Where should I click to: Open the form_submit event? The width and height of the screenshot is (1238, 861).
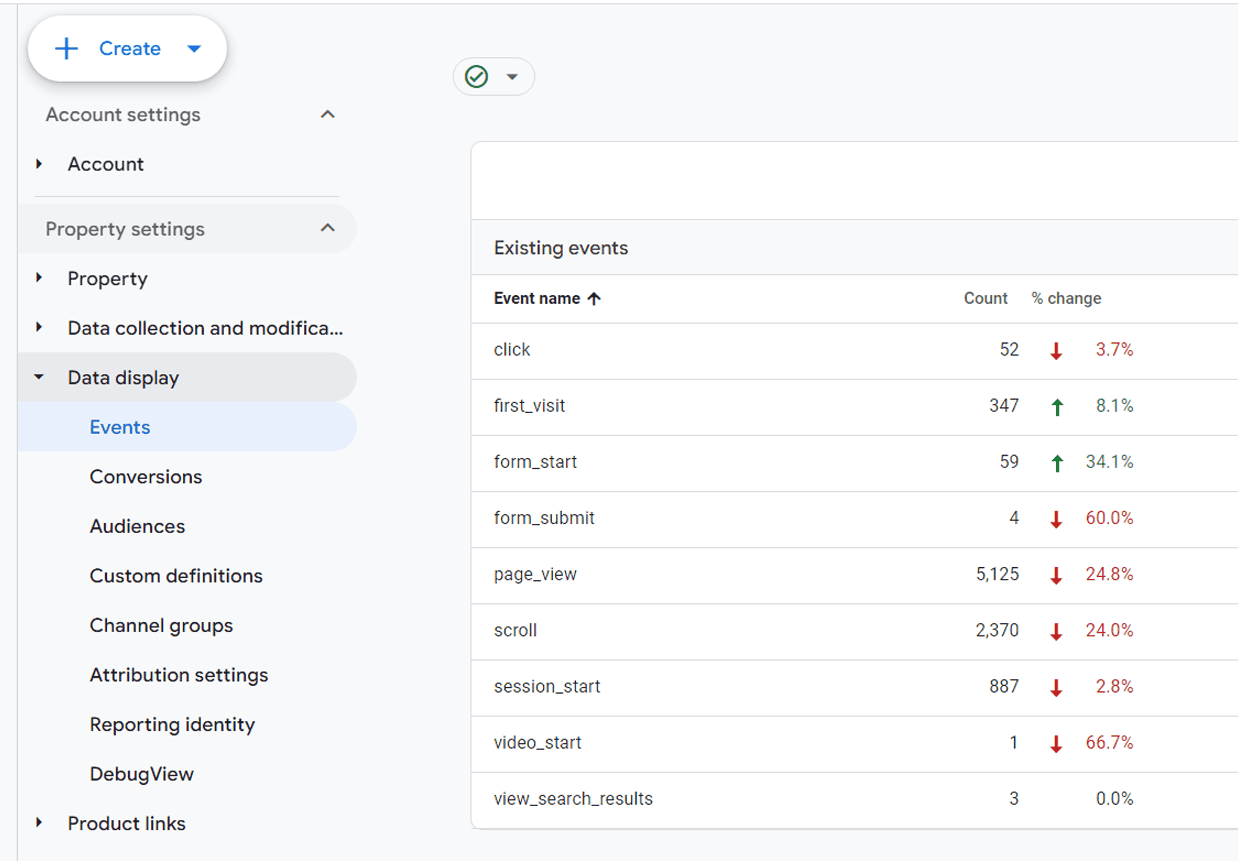pos(544,518)
